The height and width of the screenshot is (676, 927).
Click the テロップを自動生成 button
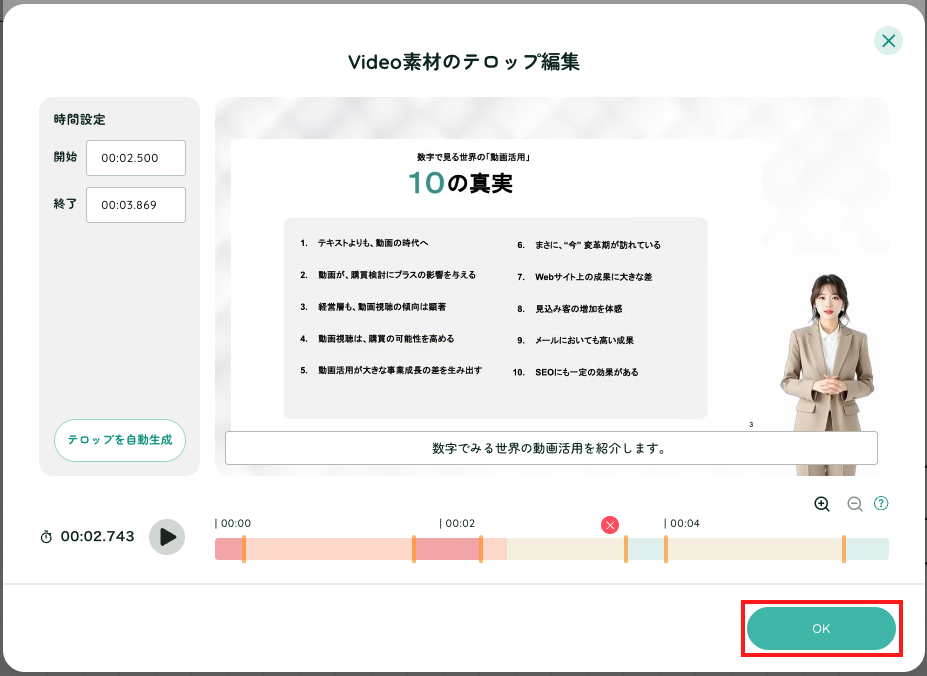point(120,440)
